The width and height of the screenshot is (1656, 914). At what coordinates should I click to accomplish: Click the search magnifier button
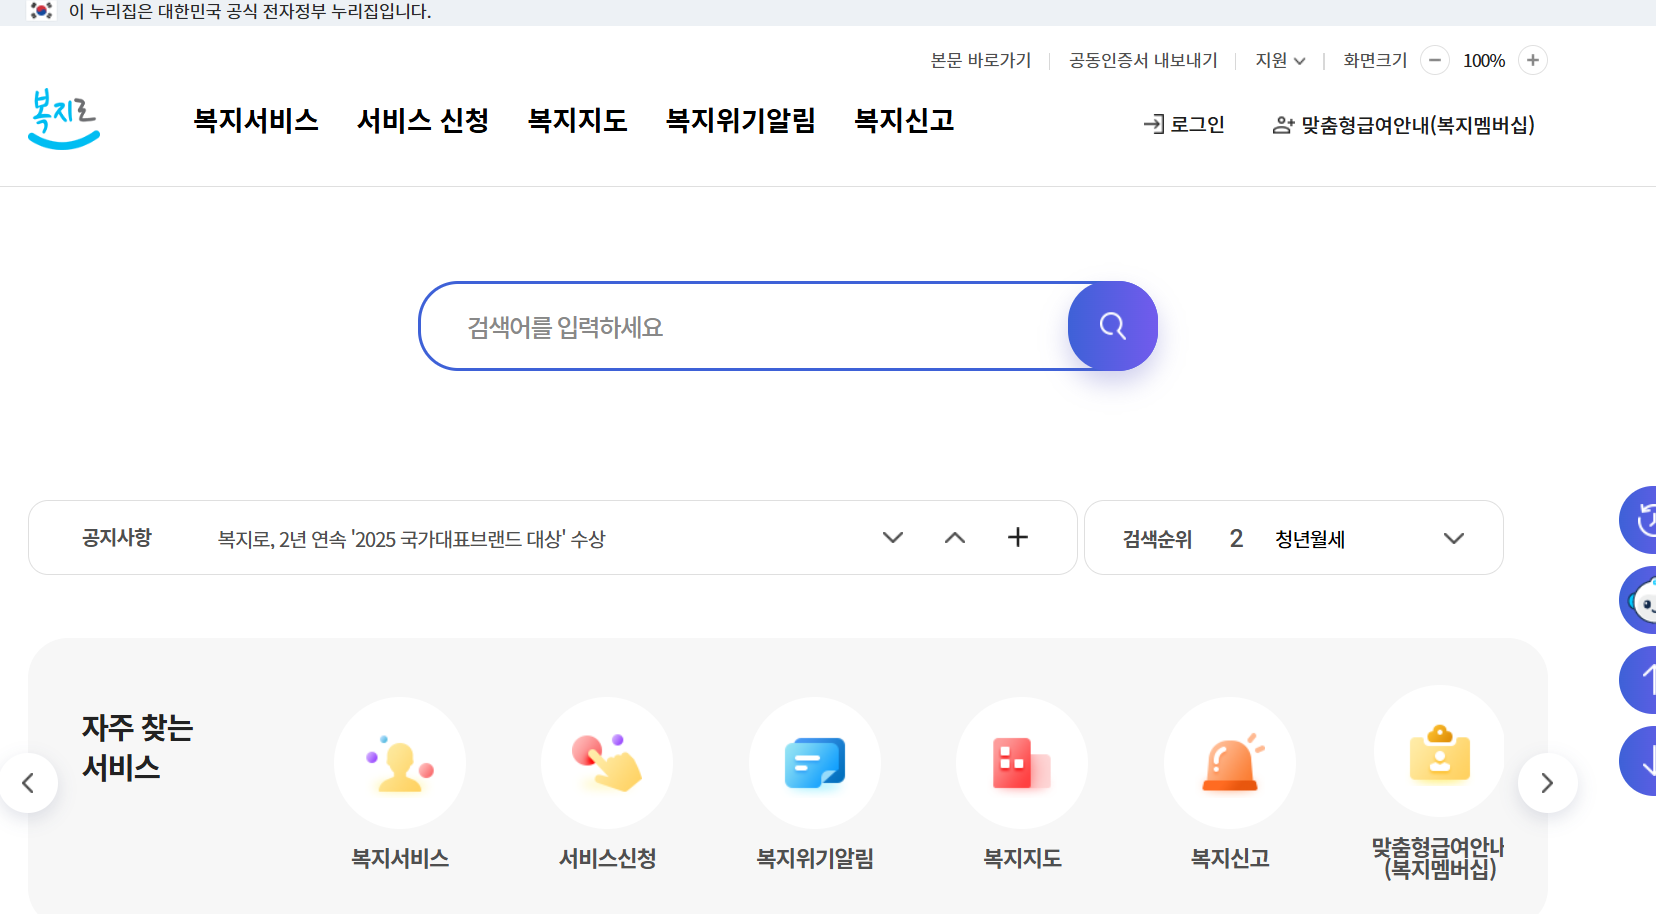1112,326
